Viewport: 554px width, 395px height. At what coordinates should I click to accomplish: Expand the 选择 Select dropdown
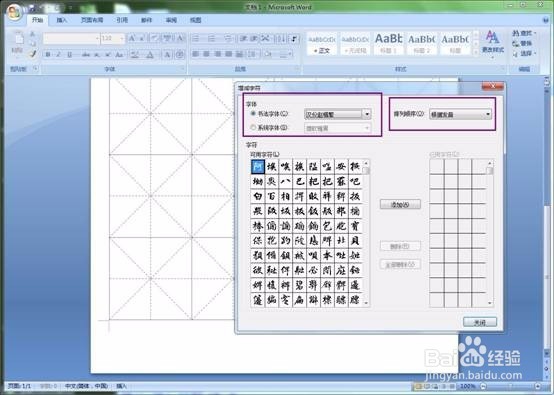point(535,53)
